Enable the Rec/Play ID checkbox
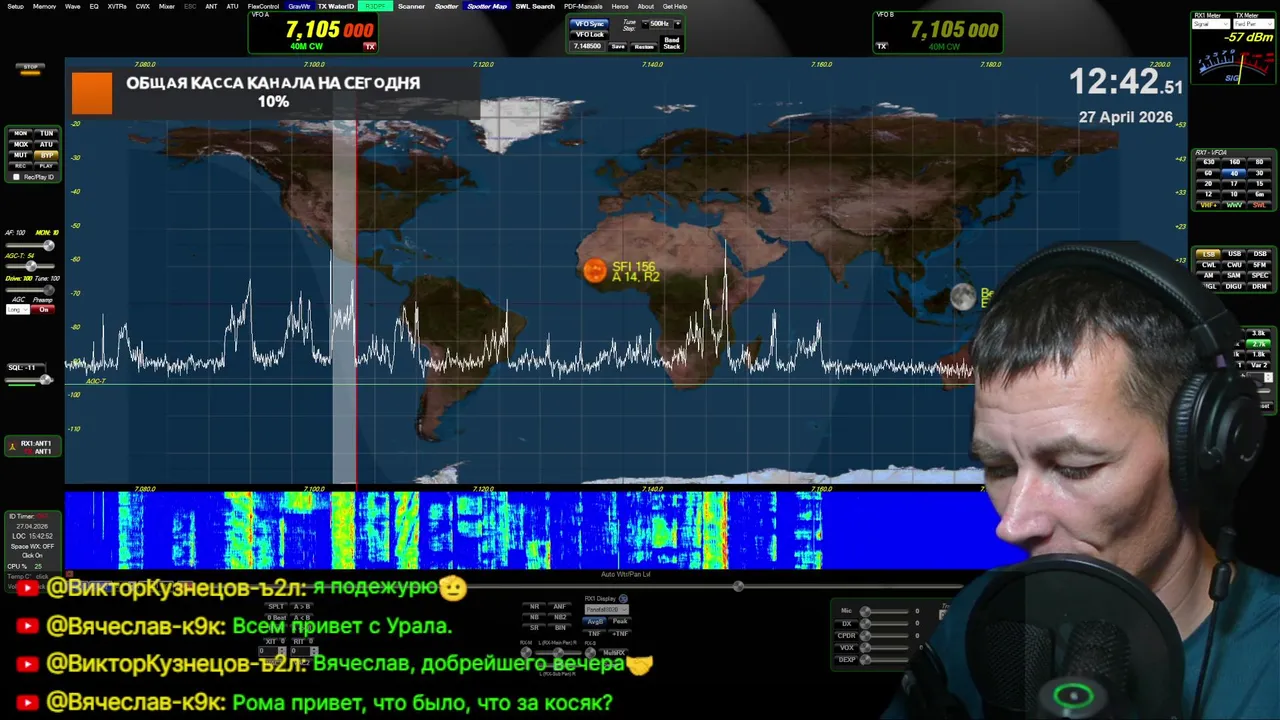This screenshot has height=720, width=1280. (16, 177)
